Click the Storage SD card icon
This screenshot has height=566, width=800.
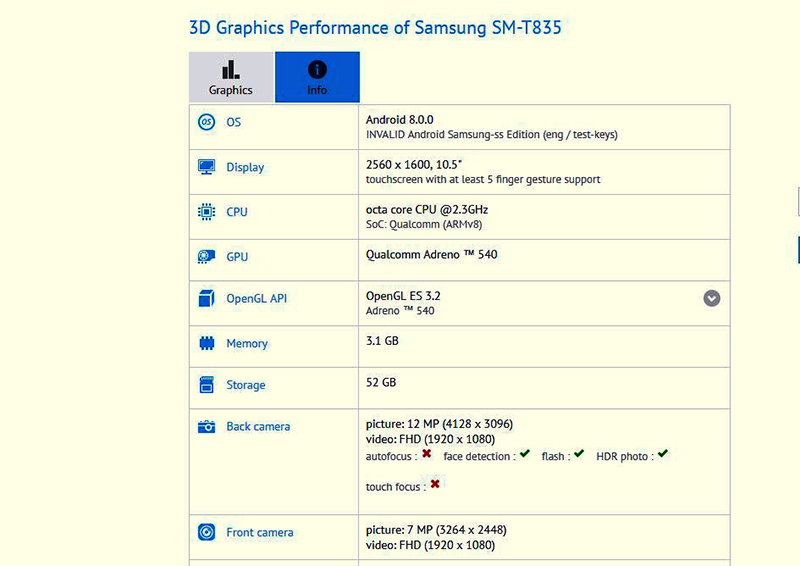[207, 385]
